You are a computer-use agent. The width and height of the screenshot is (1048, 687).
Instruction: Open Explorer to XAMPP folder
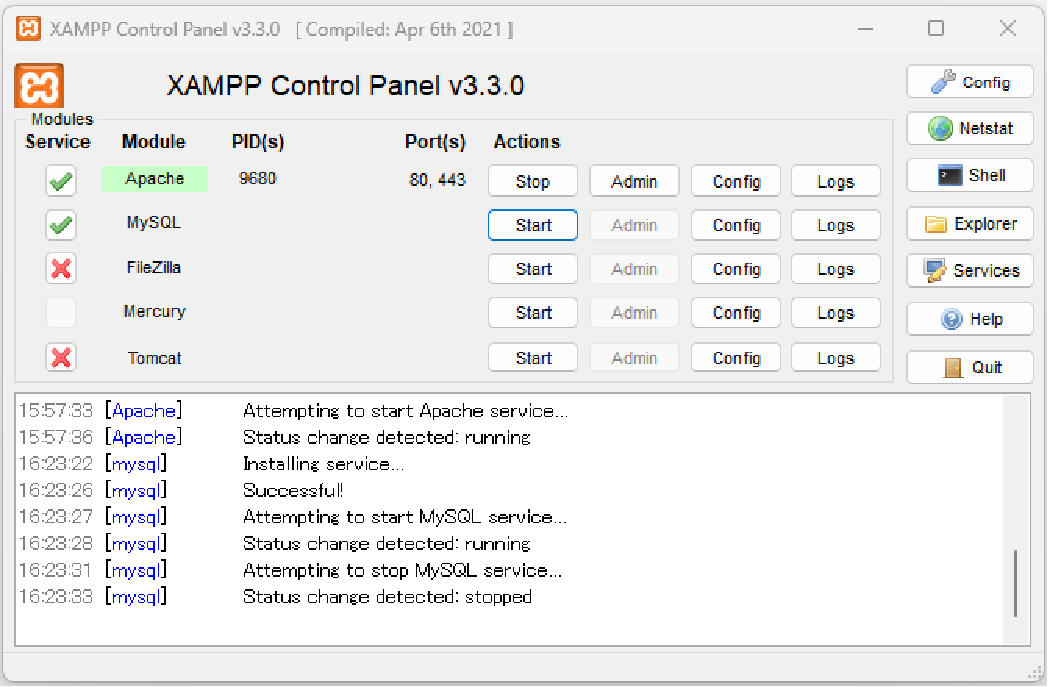(x=970, y=223)
